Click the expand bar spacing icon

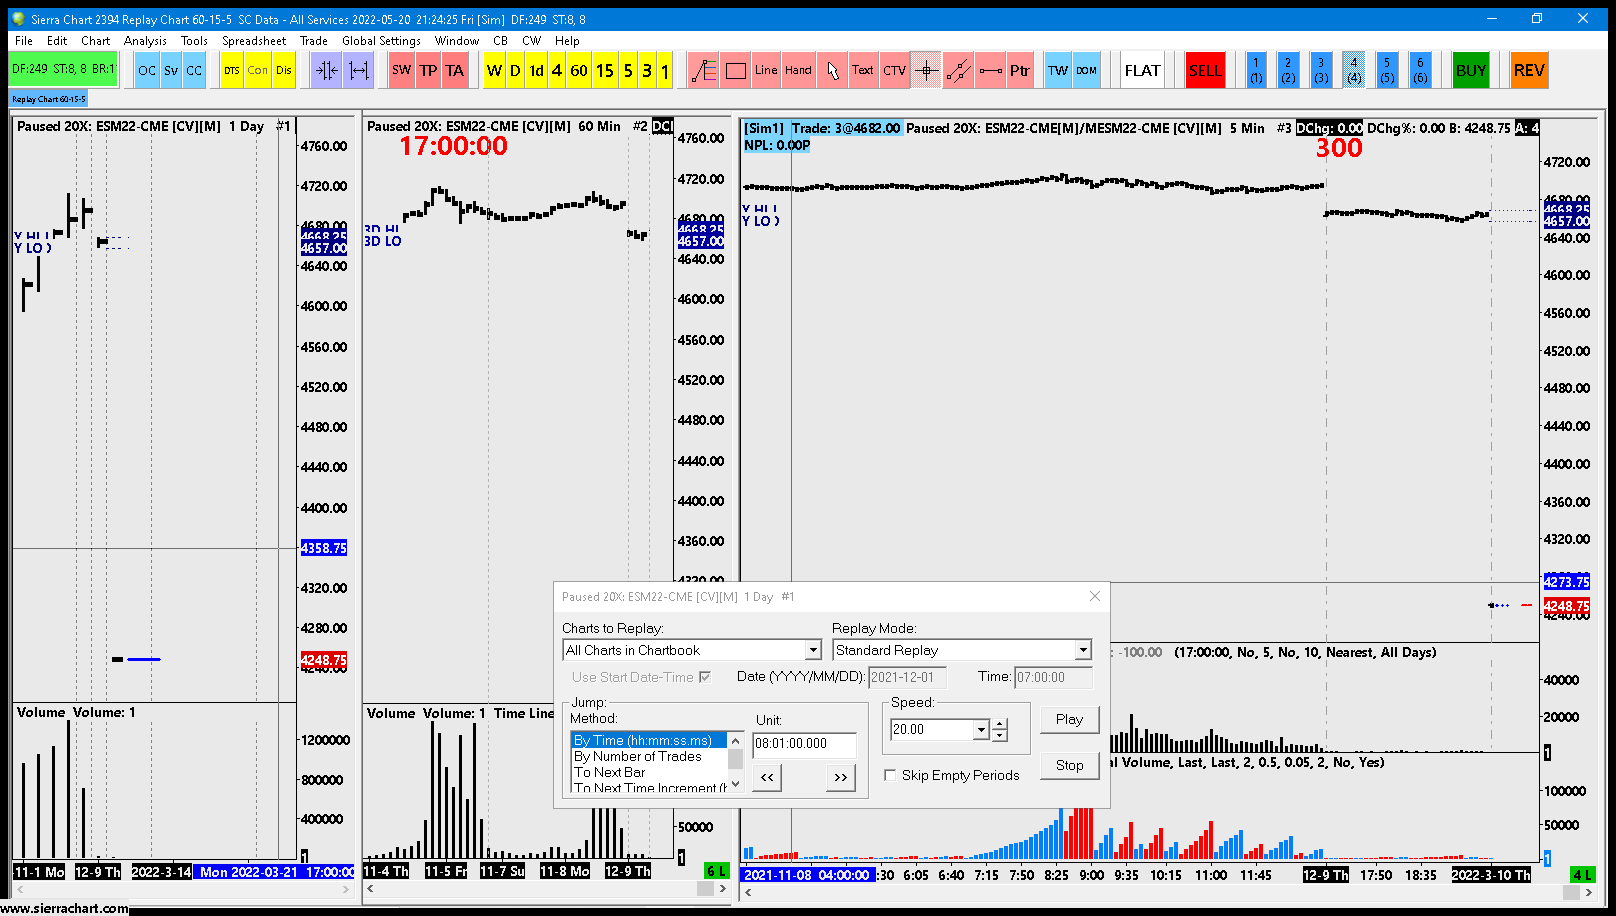click(x=359, y=70)
